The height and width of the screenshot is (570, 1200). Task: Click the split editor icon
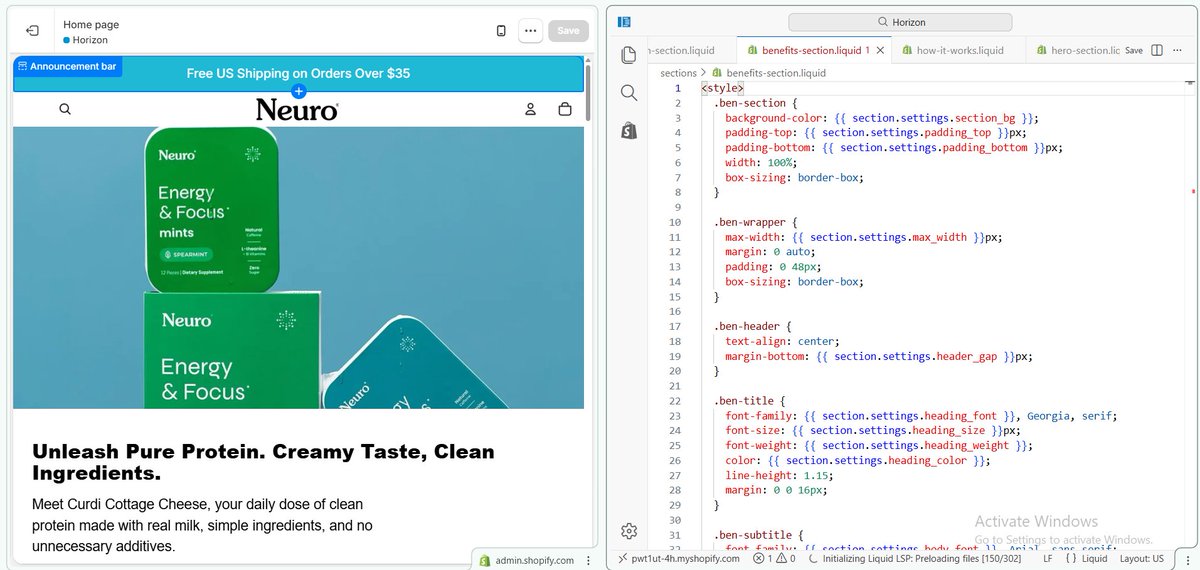pyautogui.click(x=1157, y=50)
